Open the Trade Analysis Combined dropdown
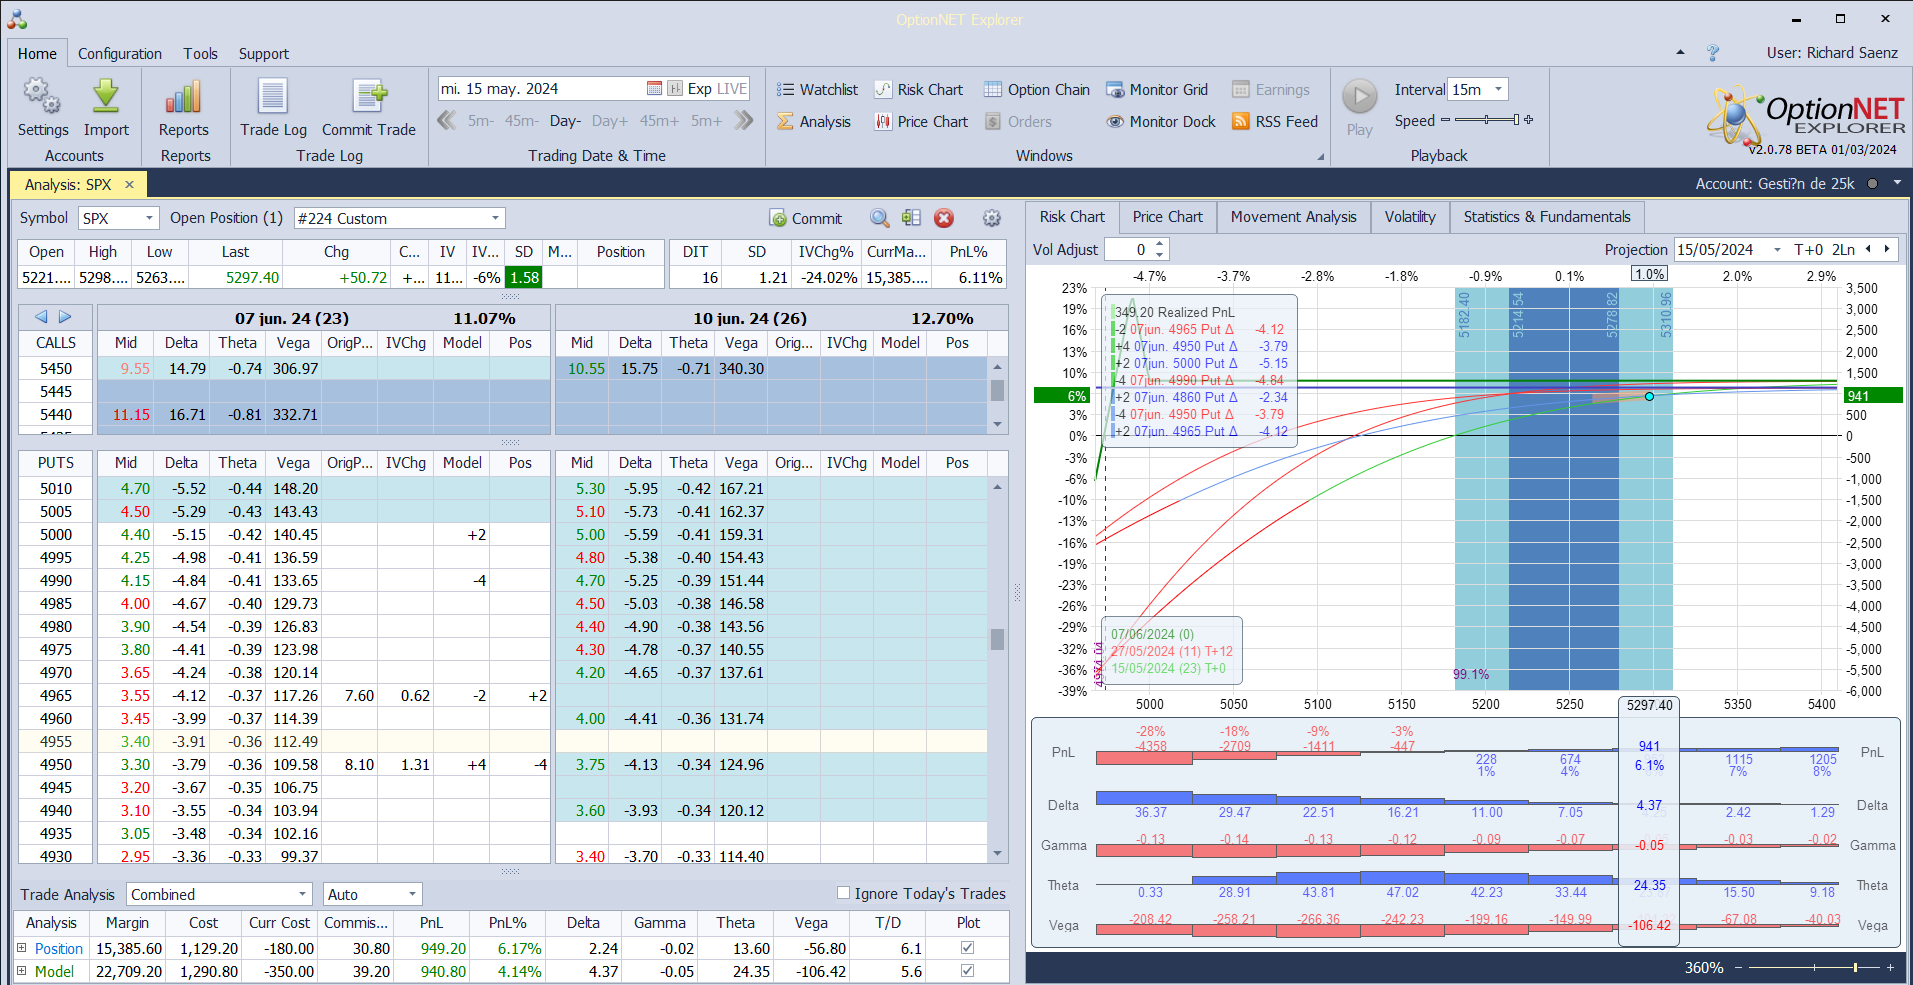This screenshot has width=1913, height=985. [302, 895]
